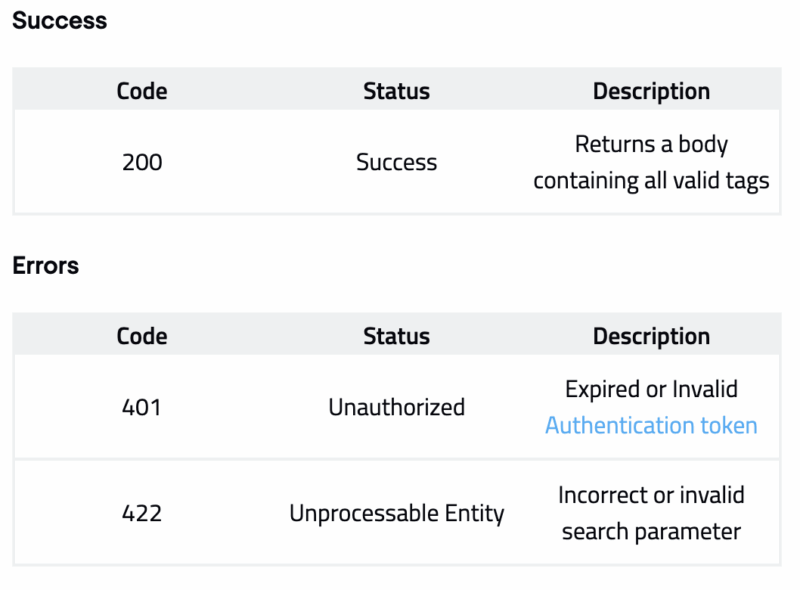Click the 'containing all valid tags' text line
Viewport: 800px width, 590px height.
pyautogui.click(x=651, y=181)
